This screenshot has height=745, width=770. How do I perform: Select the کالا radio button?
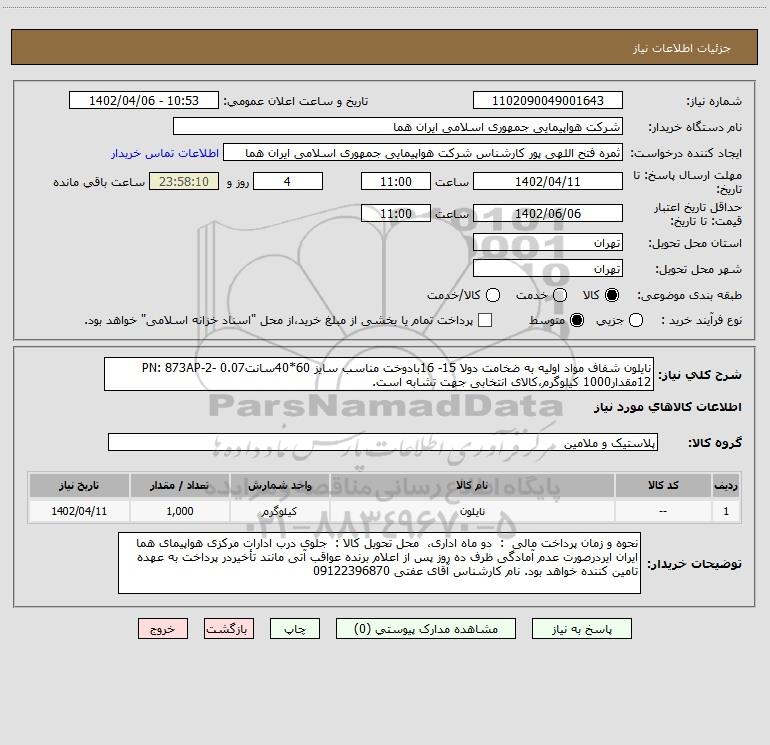pyautogui.click(x=612, y=295)
